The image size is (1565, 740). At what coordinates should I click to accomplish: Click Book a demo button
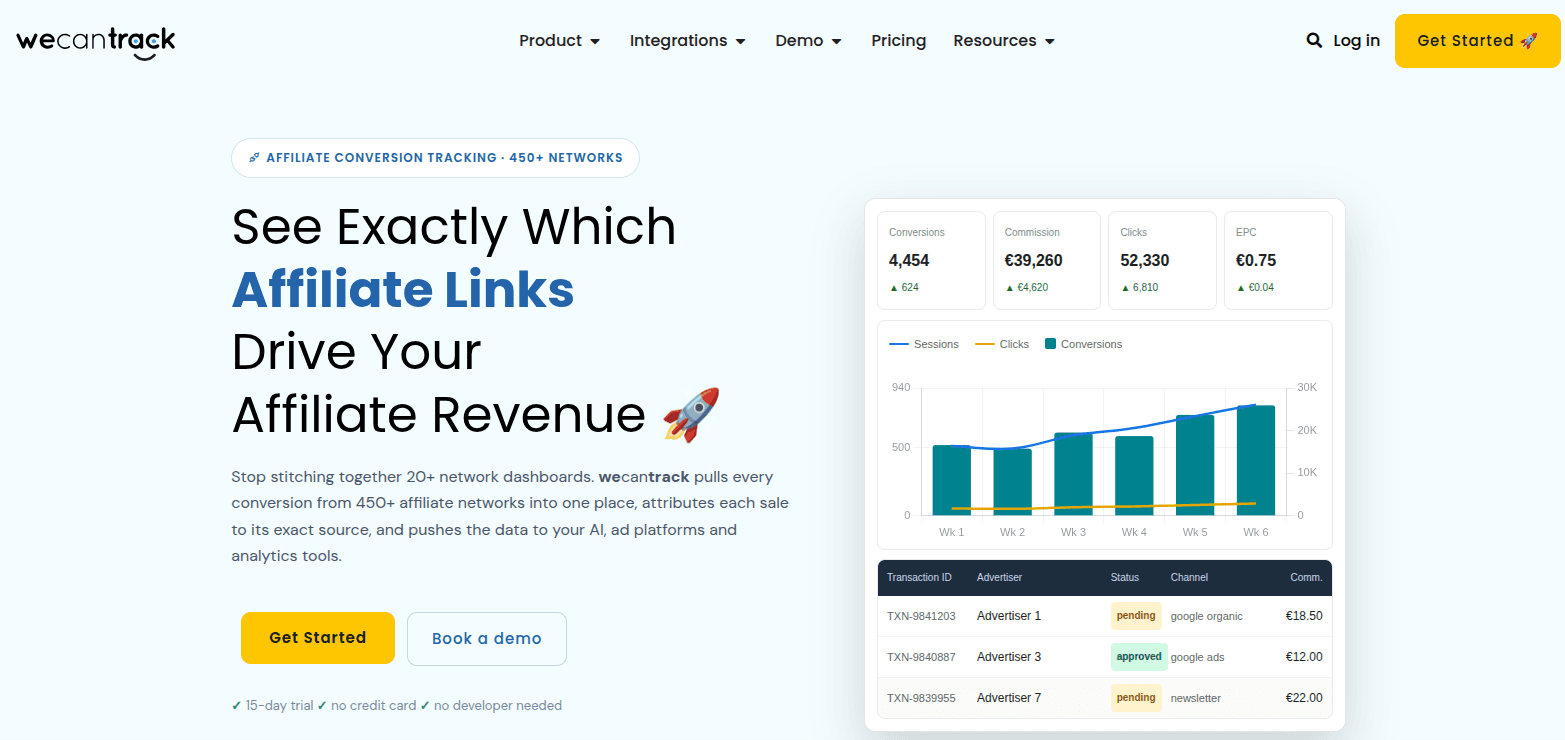[x=487, y=639]
